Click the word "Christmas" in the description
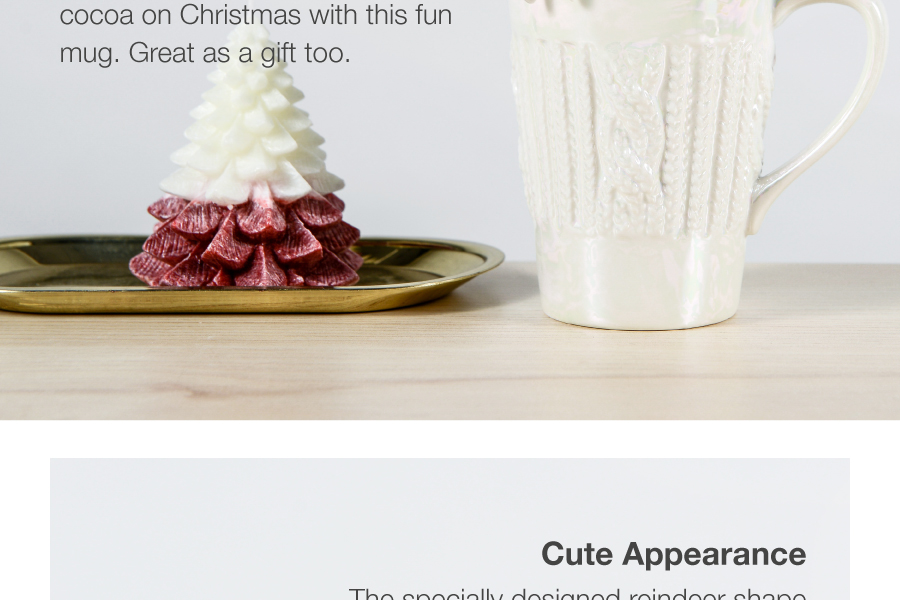The image size is (900, 600). [x=240, y=14]
